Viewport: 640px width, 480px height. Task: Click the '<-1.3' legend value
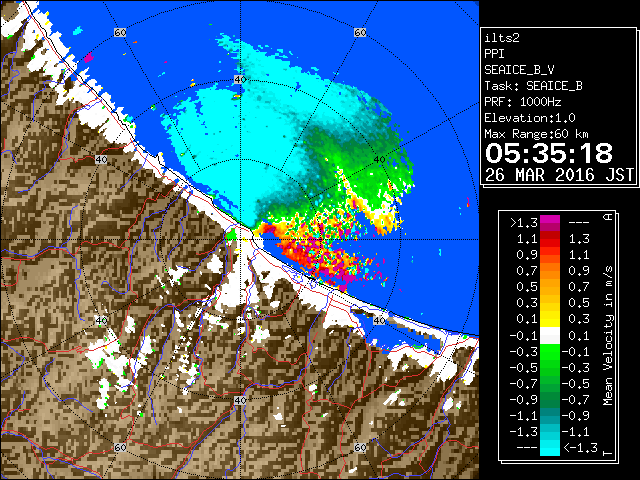click(580, 448)
